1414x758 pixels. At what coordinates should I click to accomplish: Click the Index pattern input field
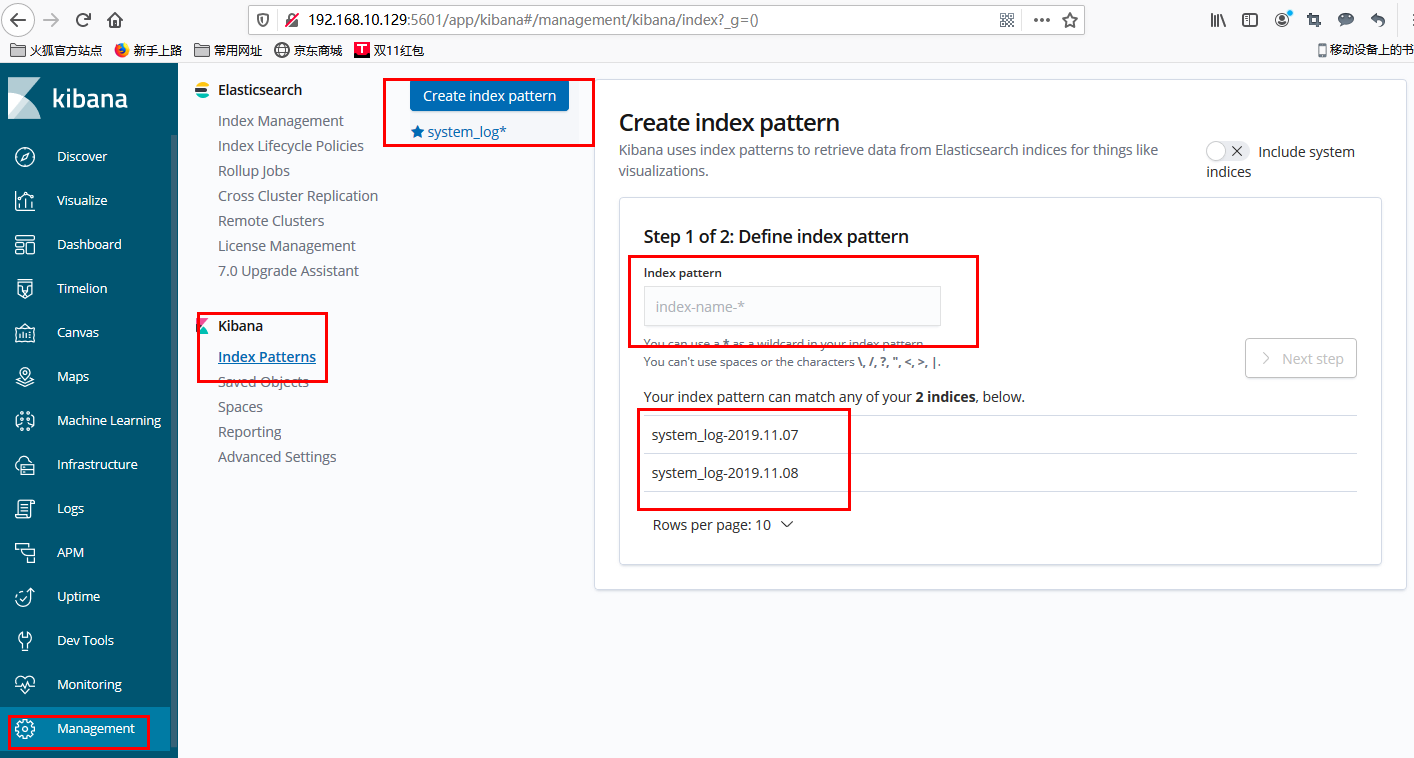[792, 306]
